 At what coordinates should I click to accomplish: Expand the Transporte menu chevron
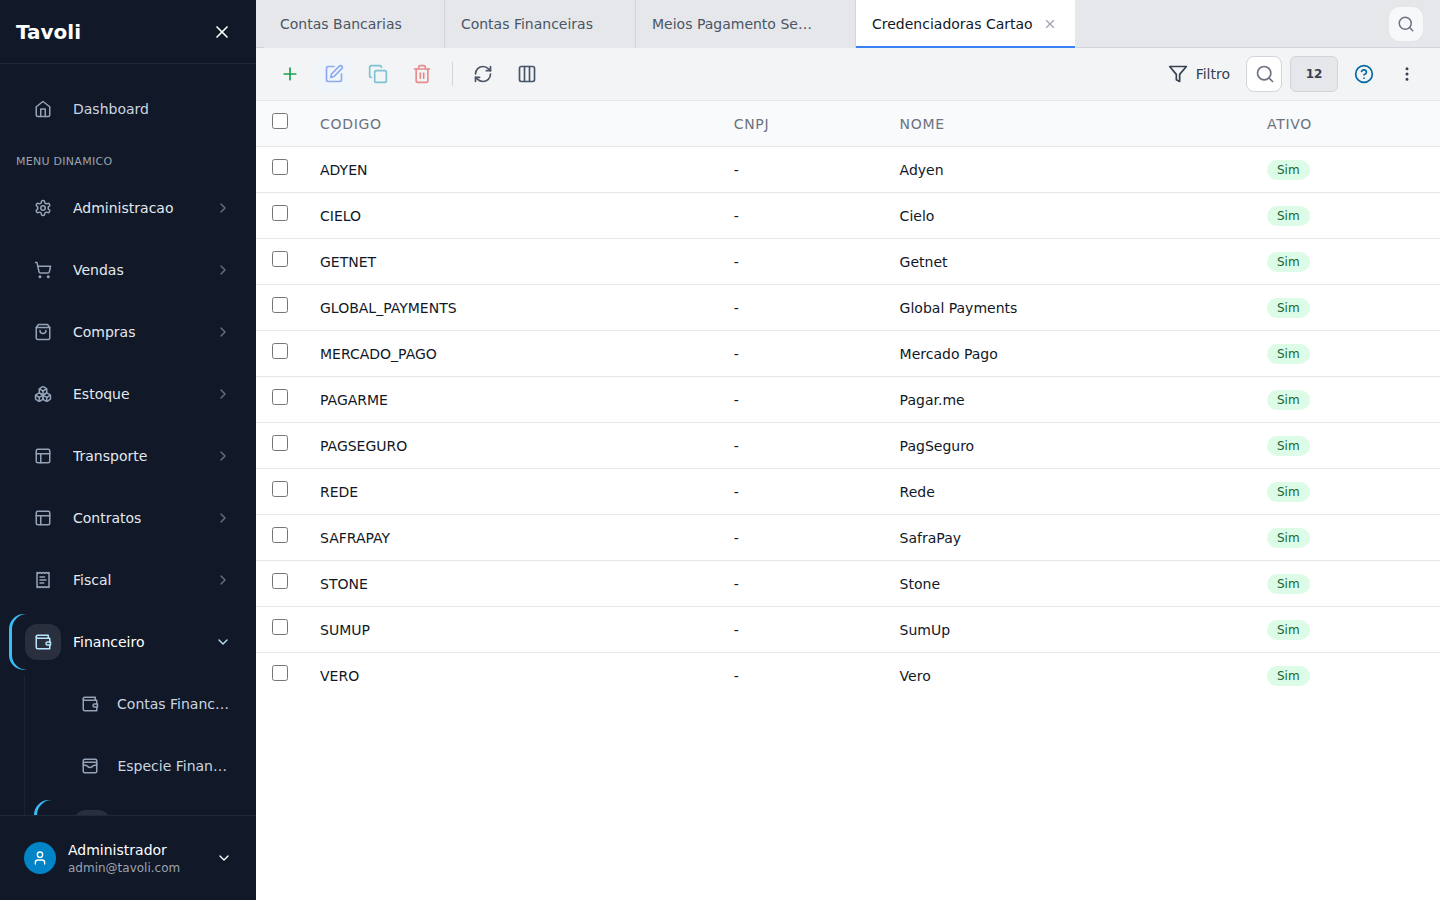(x=223, y=456)
